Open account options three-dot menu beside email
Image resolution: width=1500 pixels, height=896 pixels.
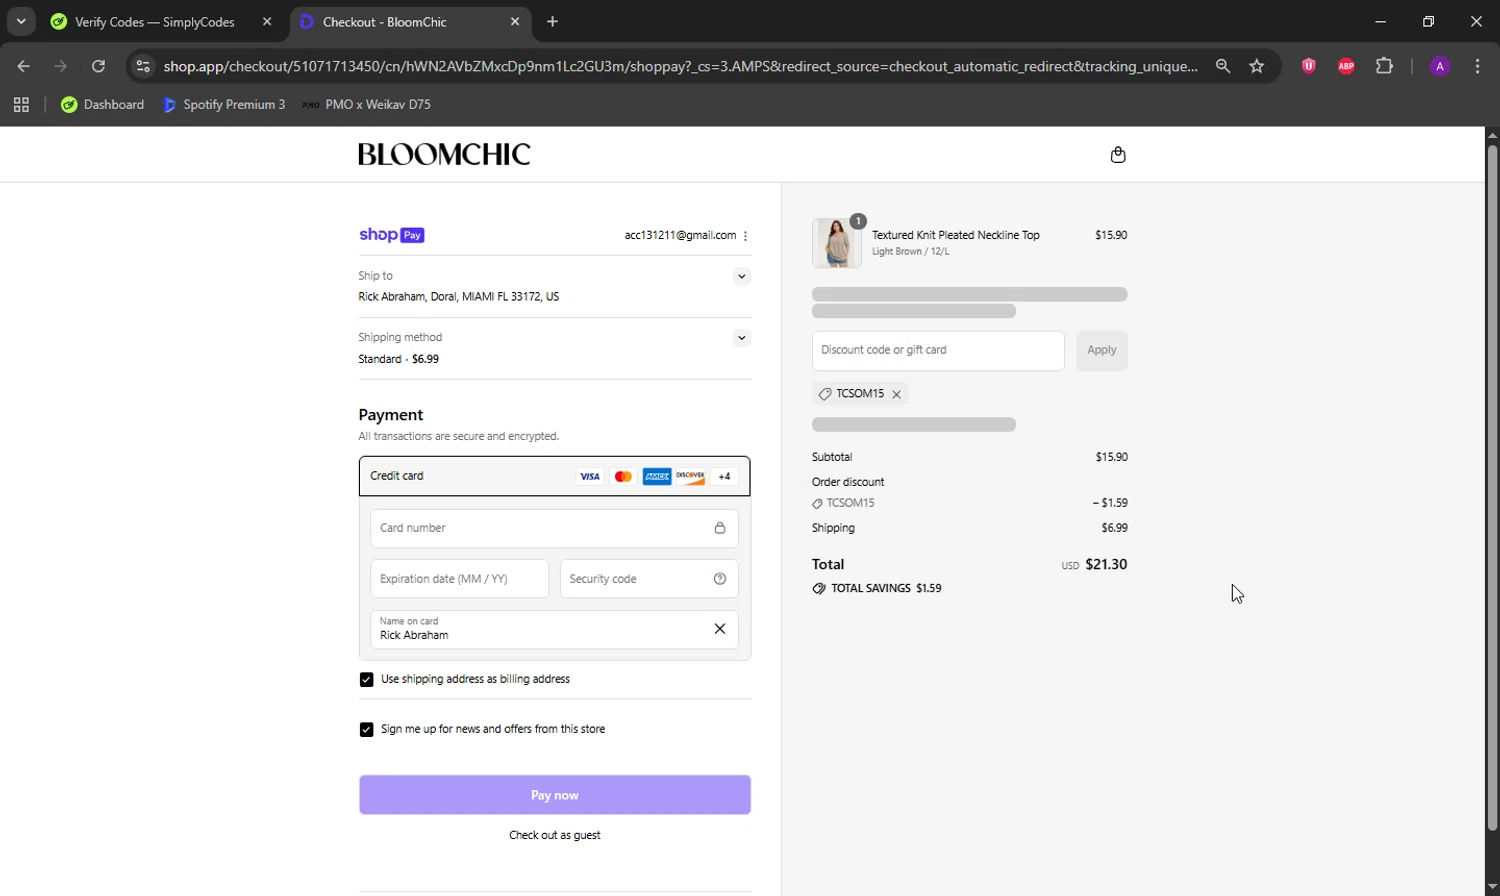click(746, 236)
